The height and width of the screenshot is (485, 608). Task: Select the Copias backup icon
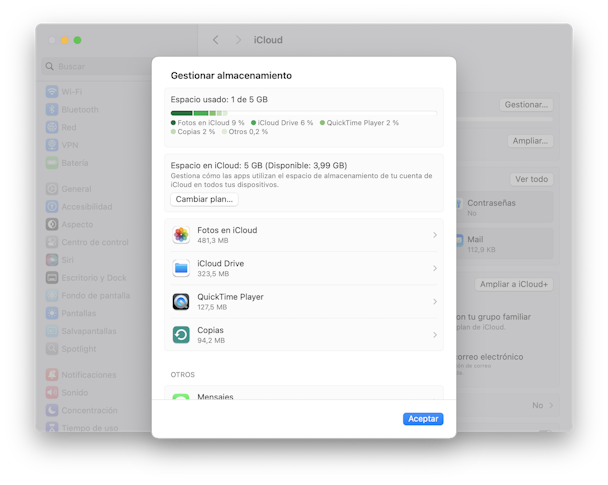(181, 335)
